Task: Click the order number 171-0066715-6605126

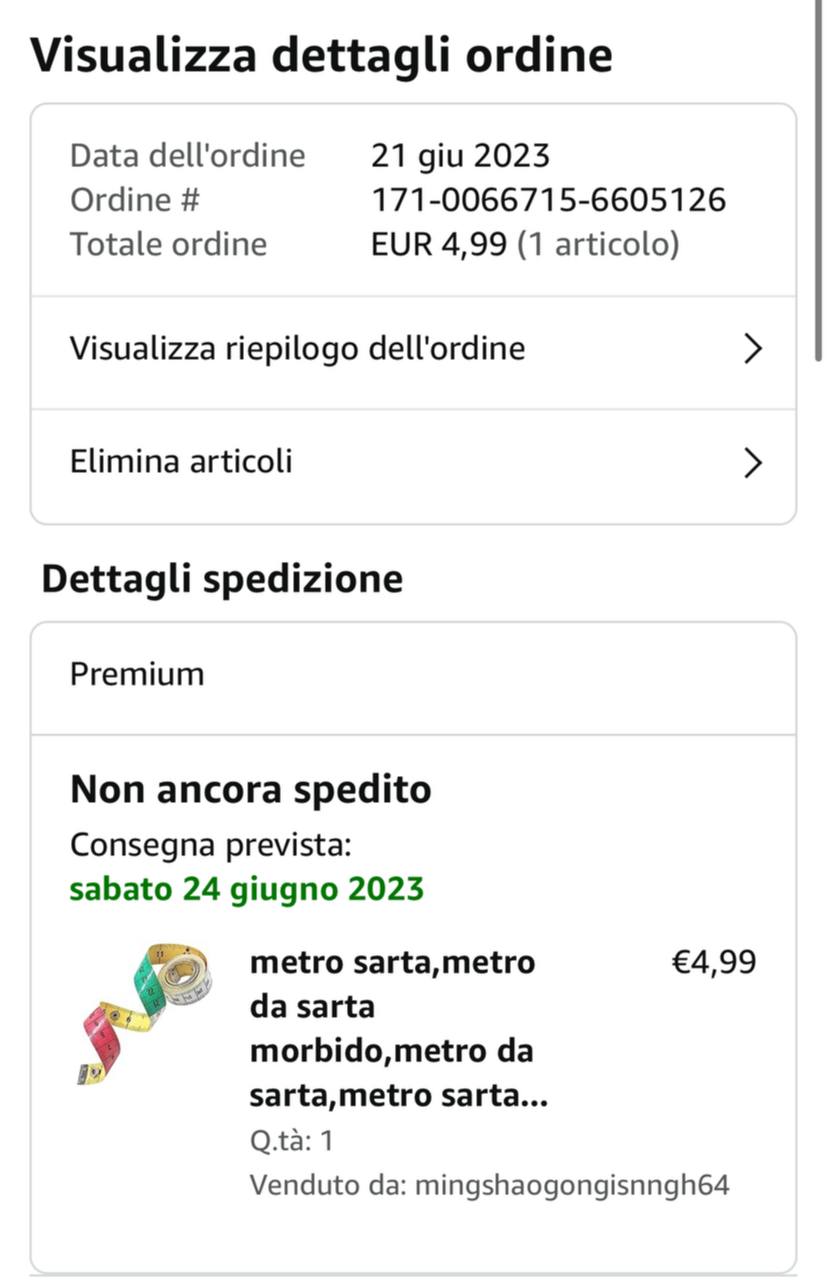Action: click(x=548, y=200)
